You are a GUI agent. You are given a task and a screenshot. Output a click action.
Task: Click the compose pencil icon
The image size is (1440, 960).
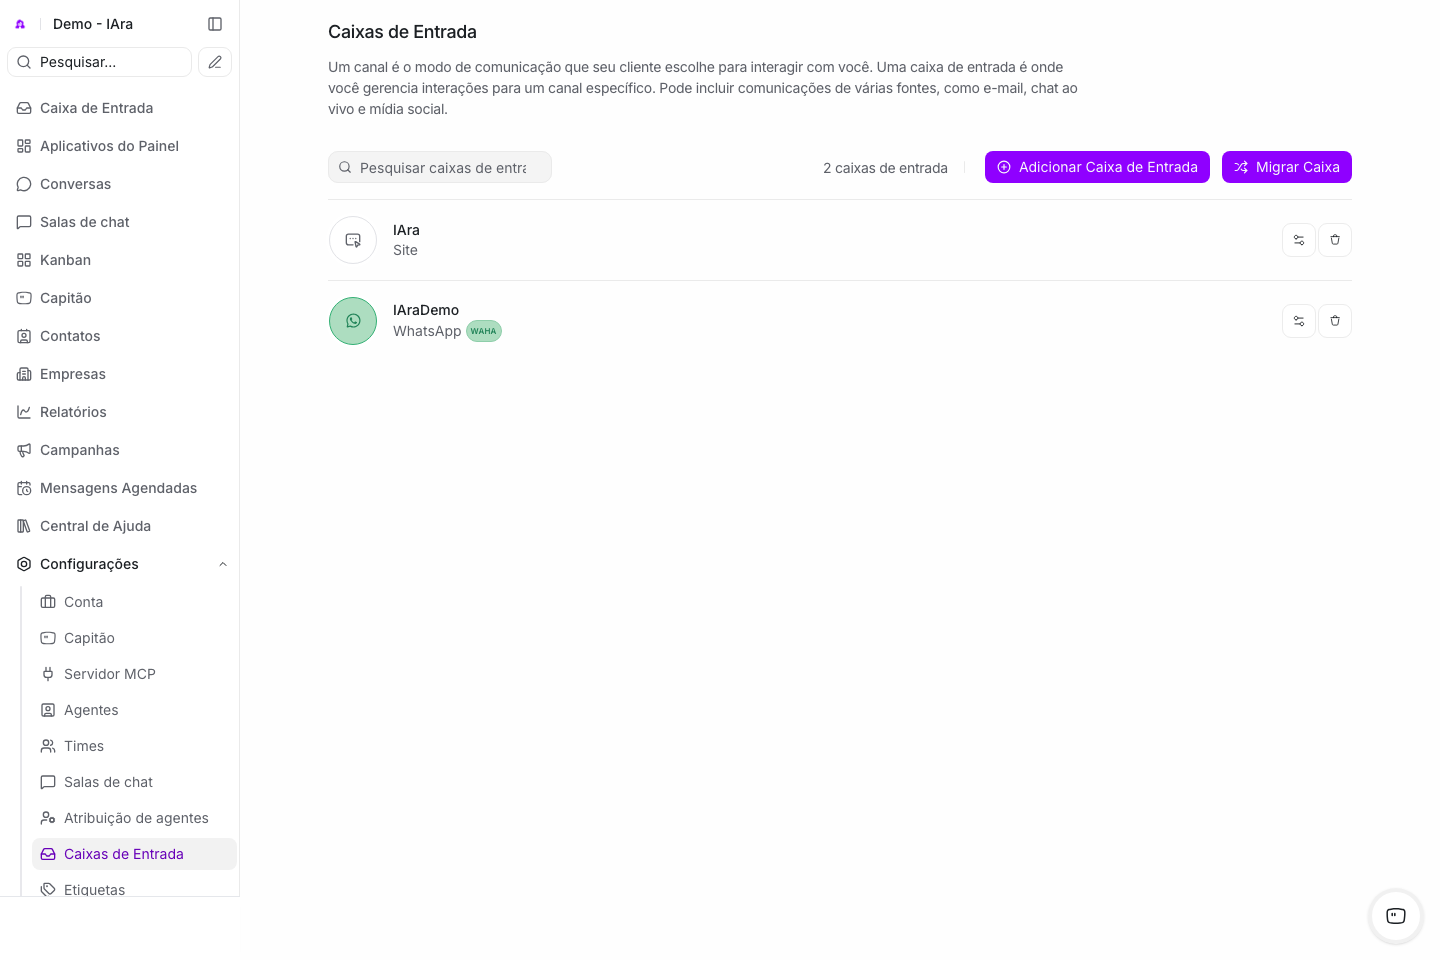215,62
